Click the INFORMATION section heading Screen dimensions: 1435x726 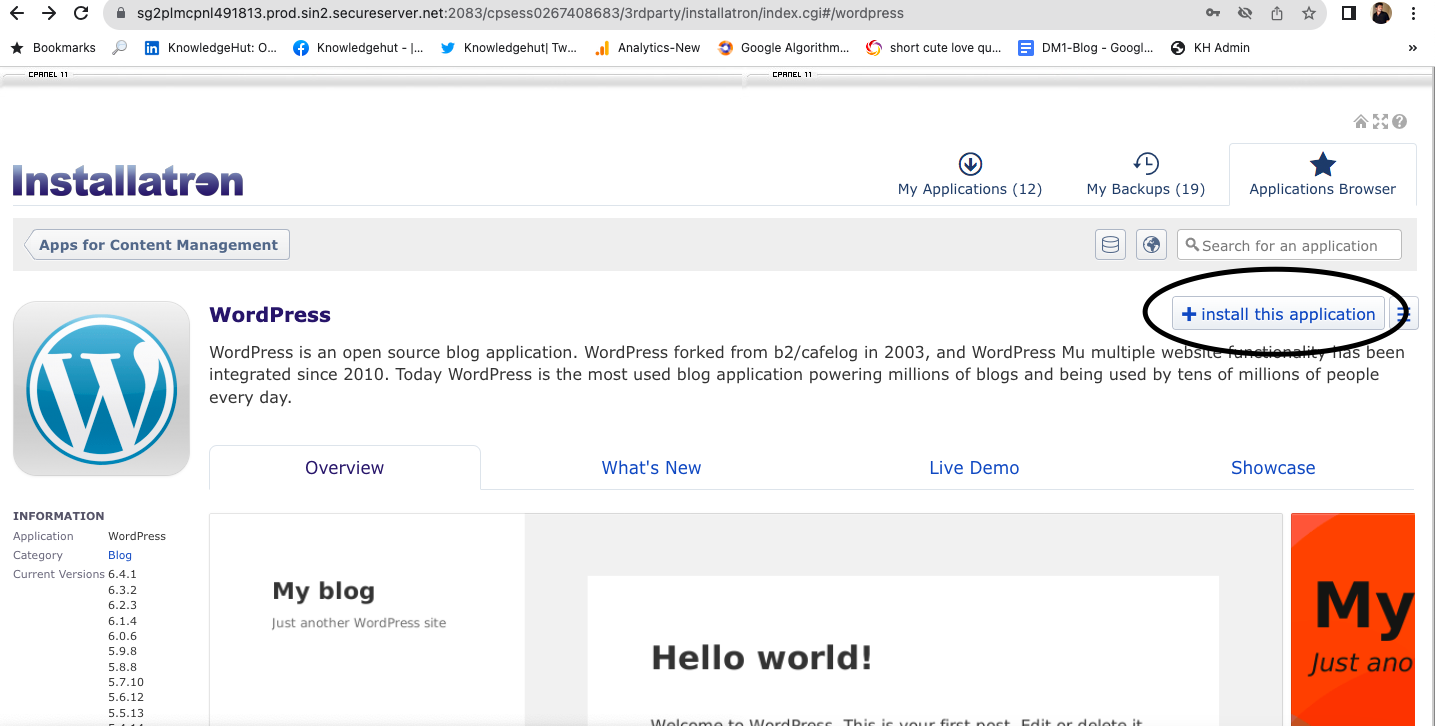tap(58, 516)
